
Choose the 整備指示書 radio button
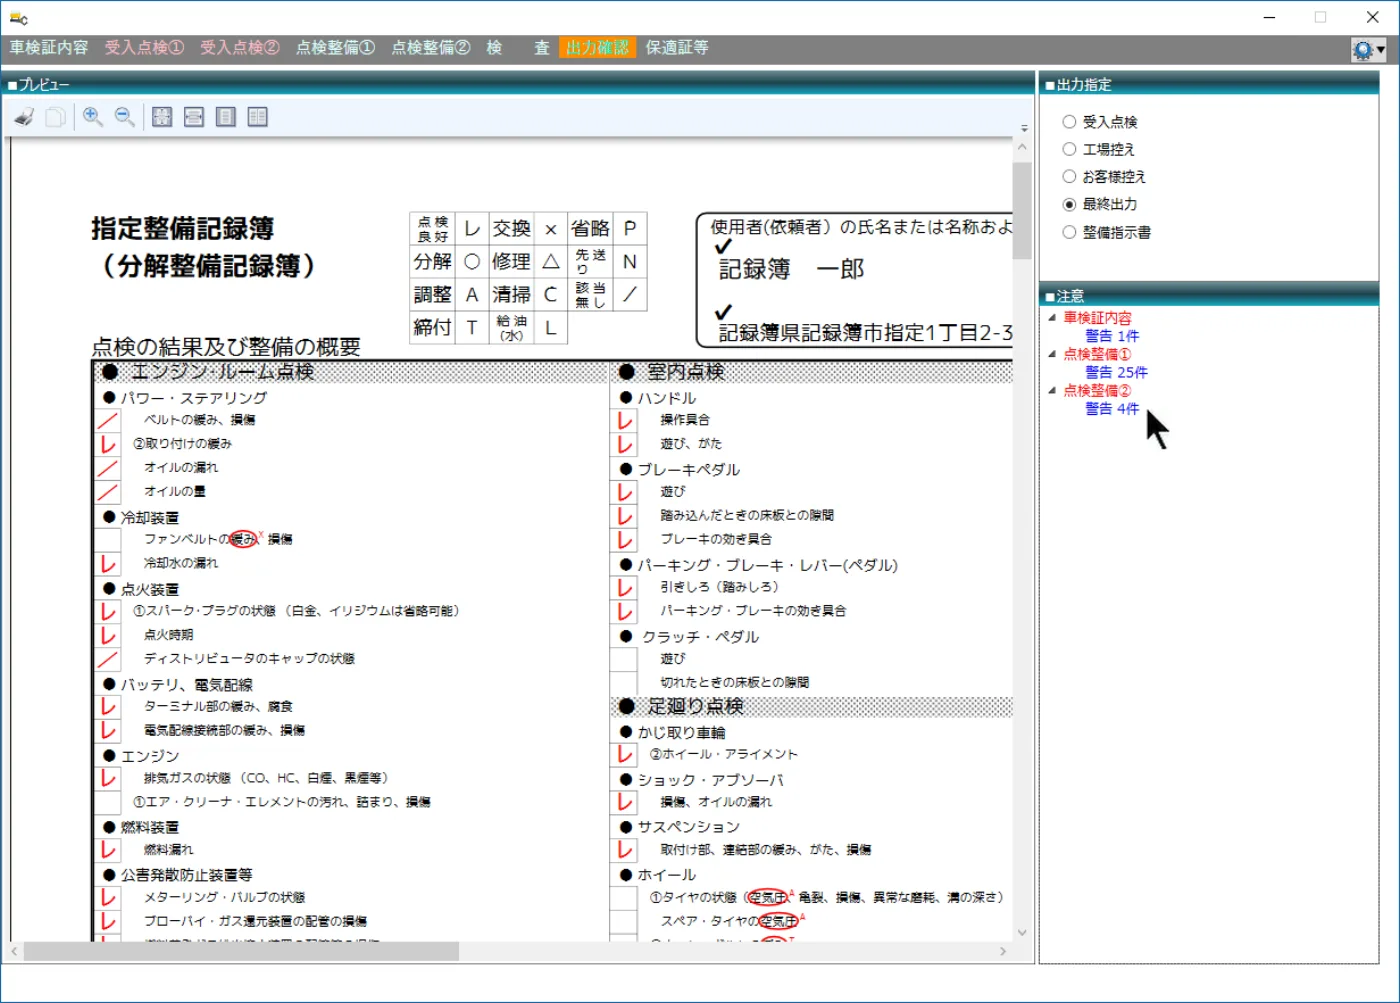tap(1069, 232)
